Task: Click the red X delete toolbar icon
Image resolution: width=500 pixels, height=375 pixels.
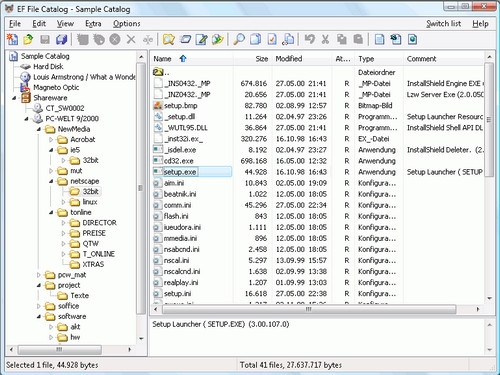Action: click(x=131, y=39)
